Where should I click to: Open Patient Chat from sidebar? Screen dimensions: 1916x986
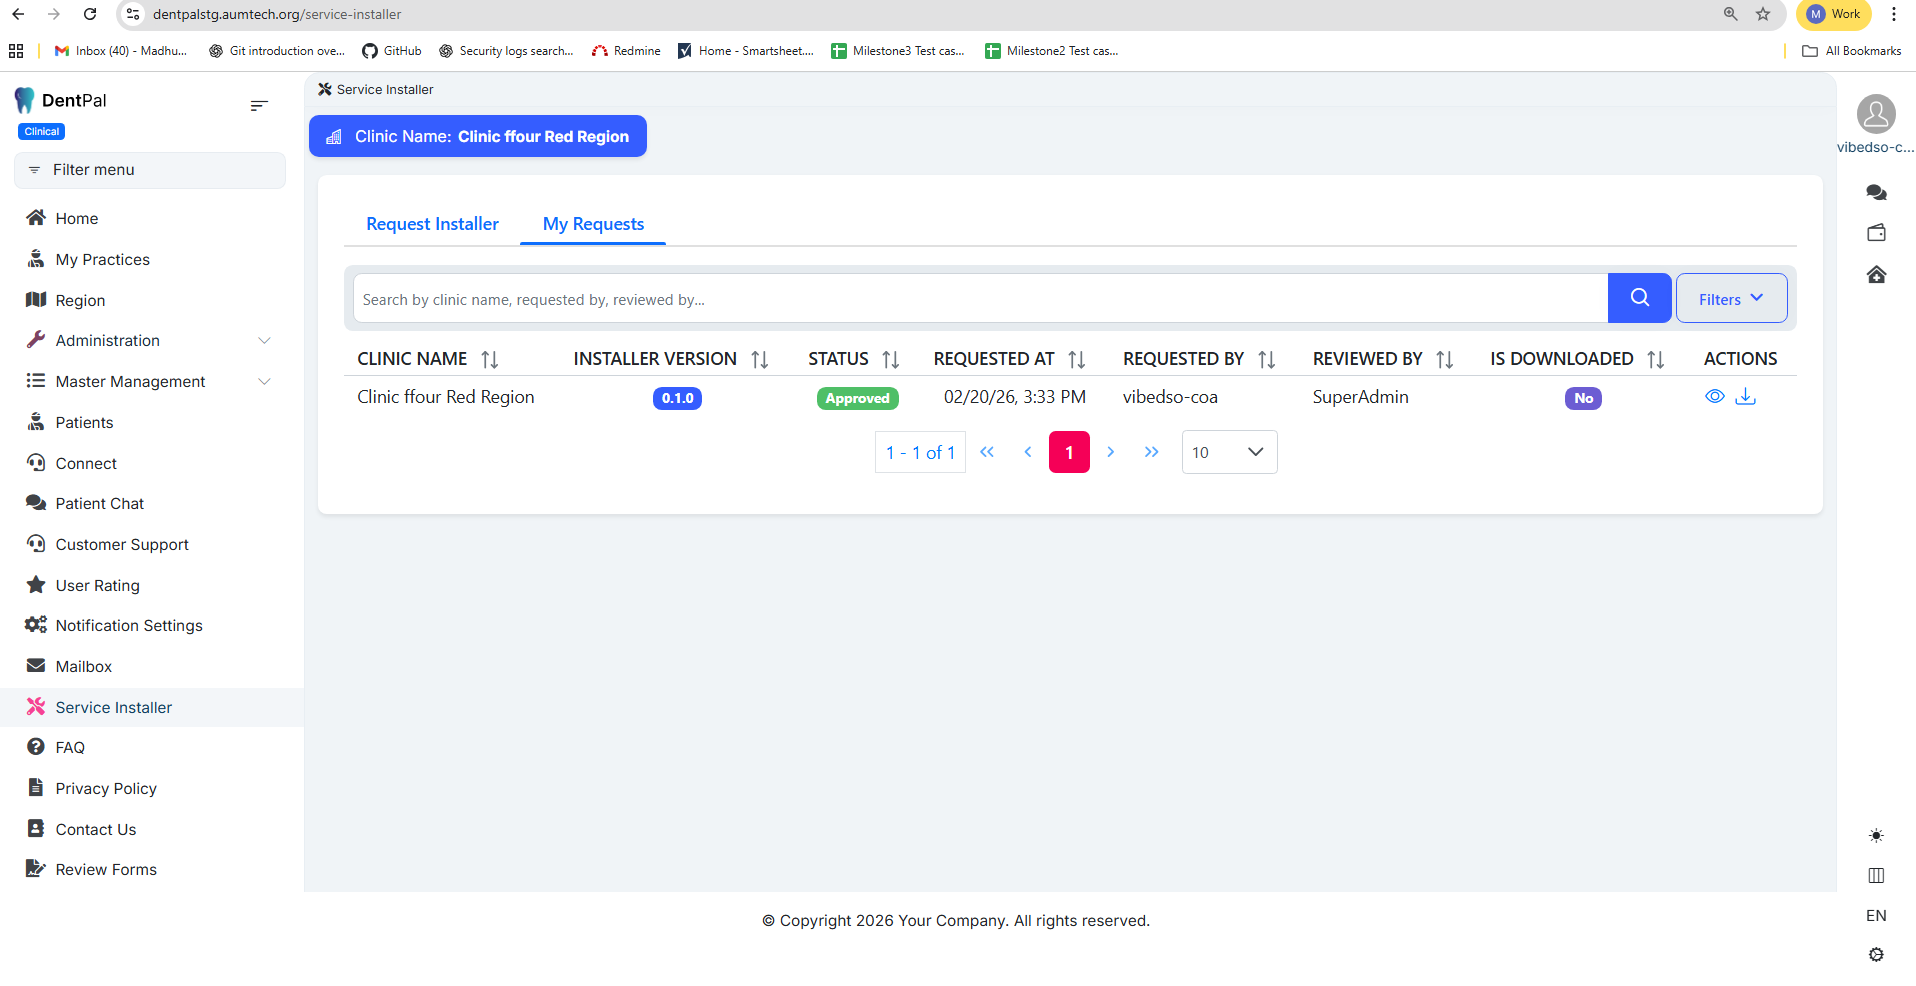(x=100, y=504)
